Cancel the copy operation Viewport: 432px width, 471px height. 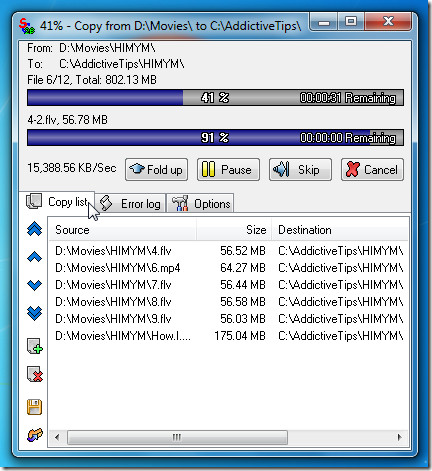(372, 170)
